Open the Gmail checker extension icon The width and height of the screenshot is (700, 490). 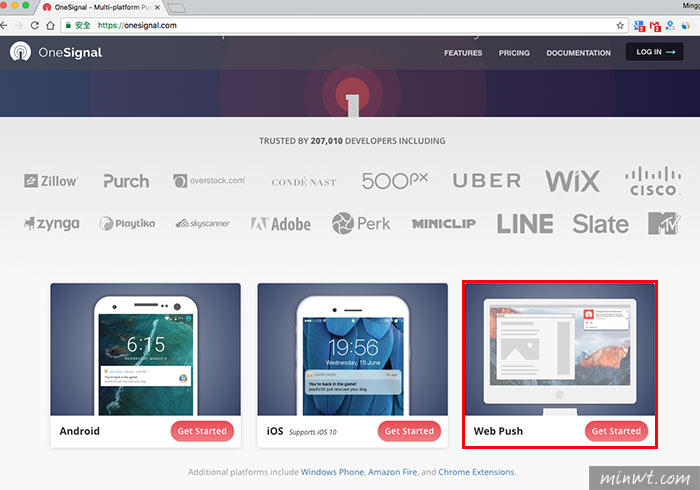coord(655,26)
